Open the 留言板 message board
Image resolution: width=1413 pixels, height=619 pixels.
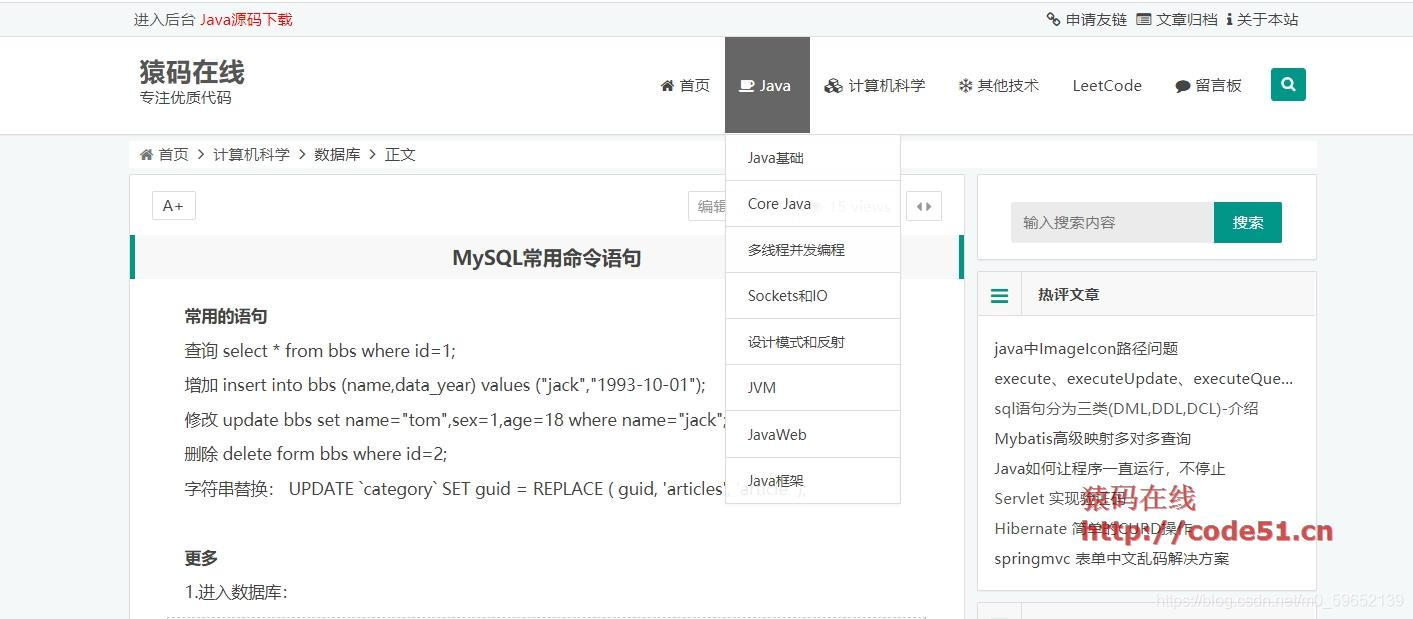tap(1208, 86)
